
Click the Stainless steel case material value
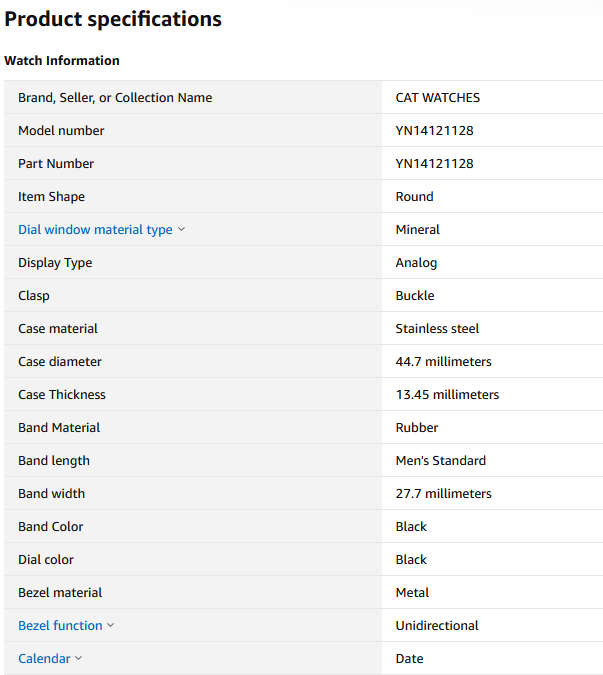pos(437,328)
